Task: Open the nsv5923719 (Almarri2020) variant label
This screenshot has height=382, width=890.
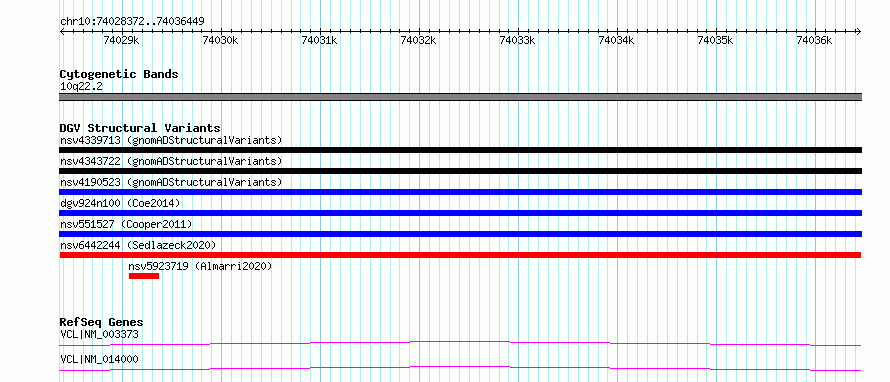Action: tap(200, 266)
